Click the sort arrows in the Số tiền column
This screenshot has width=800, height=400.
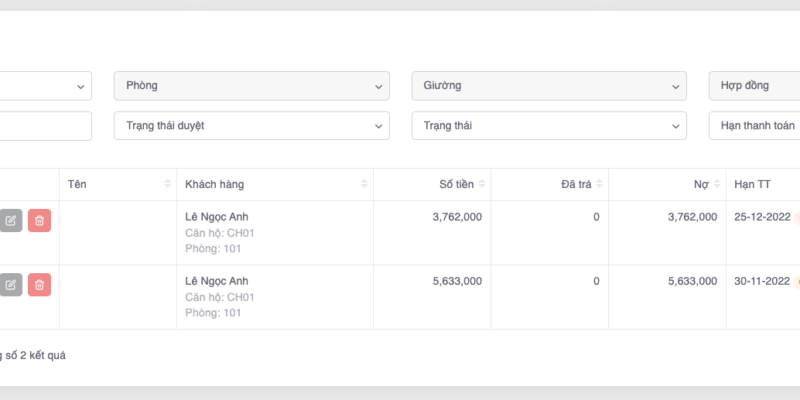482,184
